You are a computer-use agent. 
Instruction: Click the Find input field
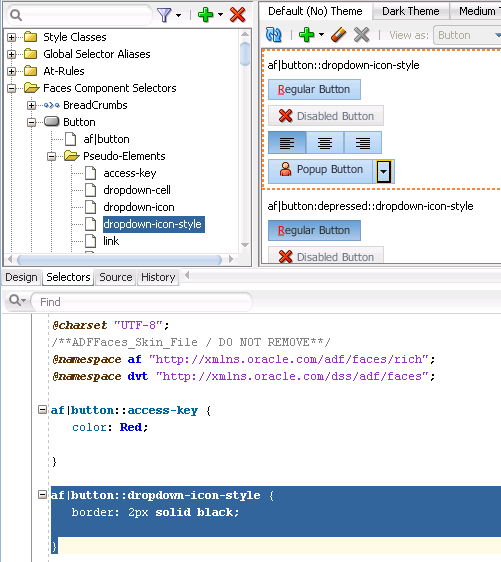[x=142, y=302]
